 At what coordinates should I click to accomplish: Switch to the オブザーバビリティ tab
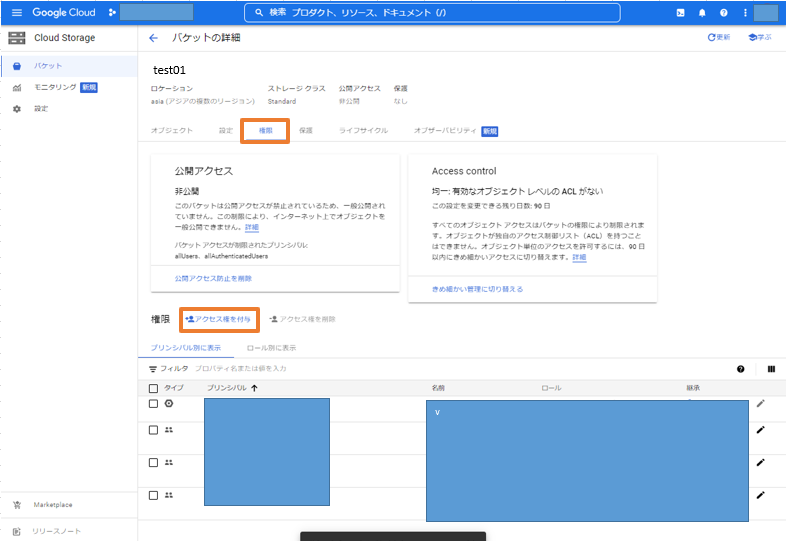tap(445, 130)
